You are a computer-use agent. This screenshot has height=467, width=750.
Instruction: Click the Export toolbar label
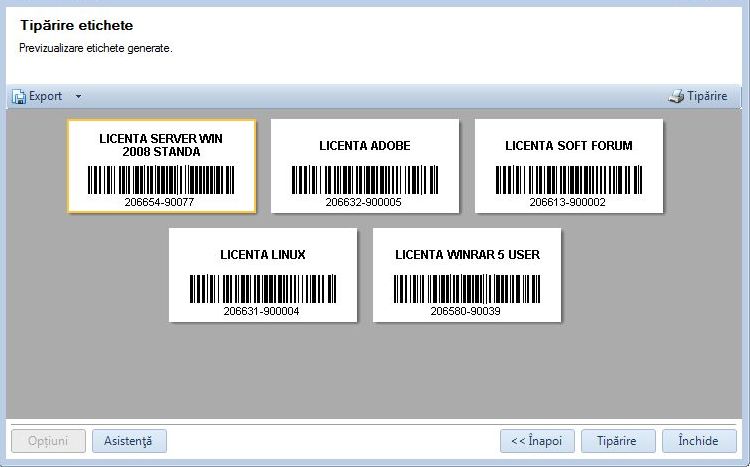tap(45, 96)
